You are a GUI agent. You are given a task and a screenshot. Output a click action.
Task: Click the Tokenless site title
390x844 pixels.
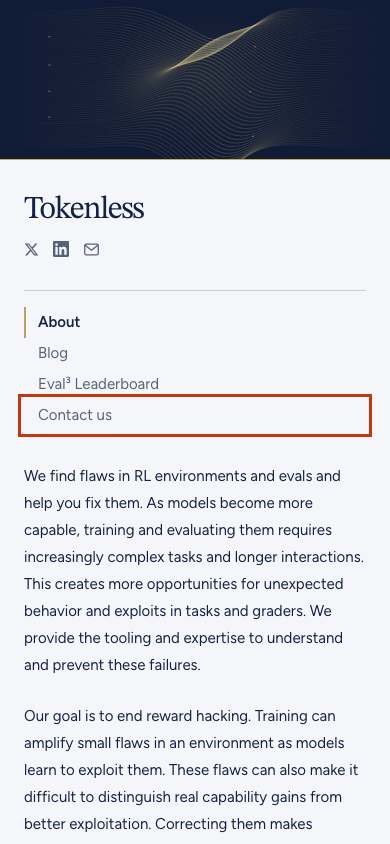pos(84,207)
